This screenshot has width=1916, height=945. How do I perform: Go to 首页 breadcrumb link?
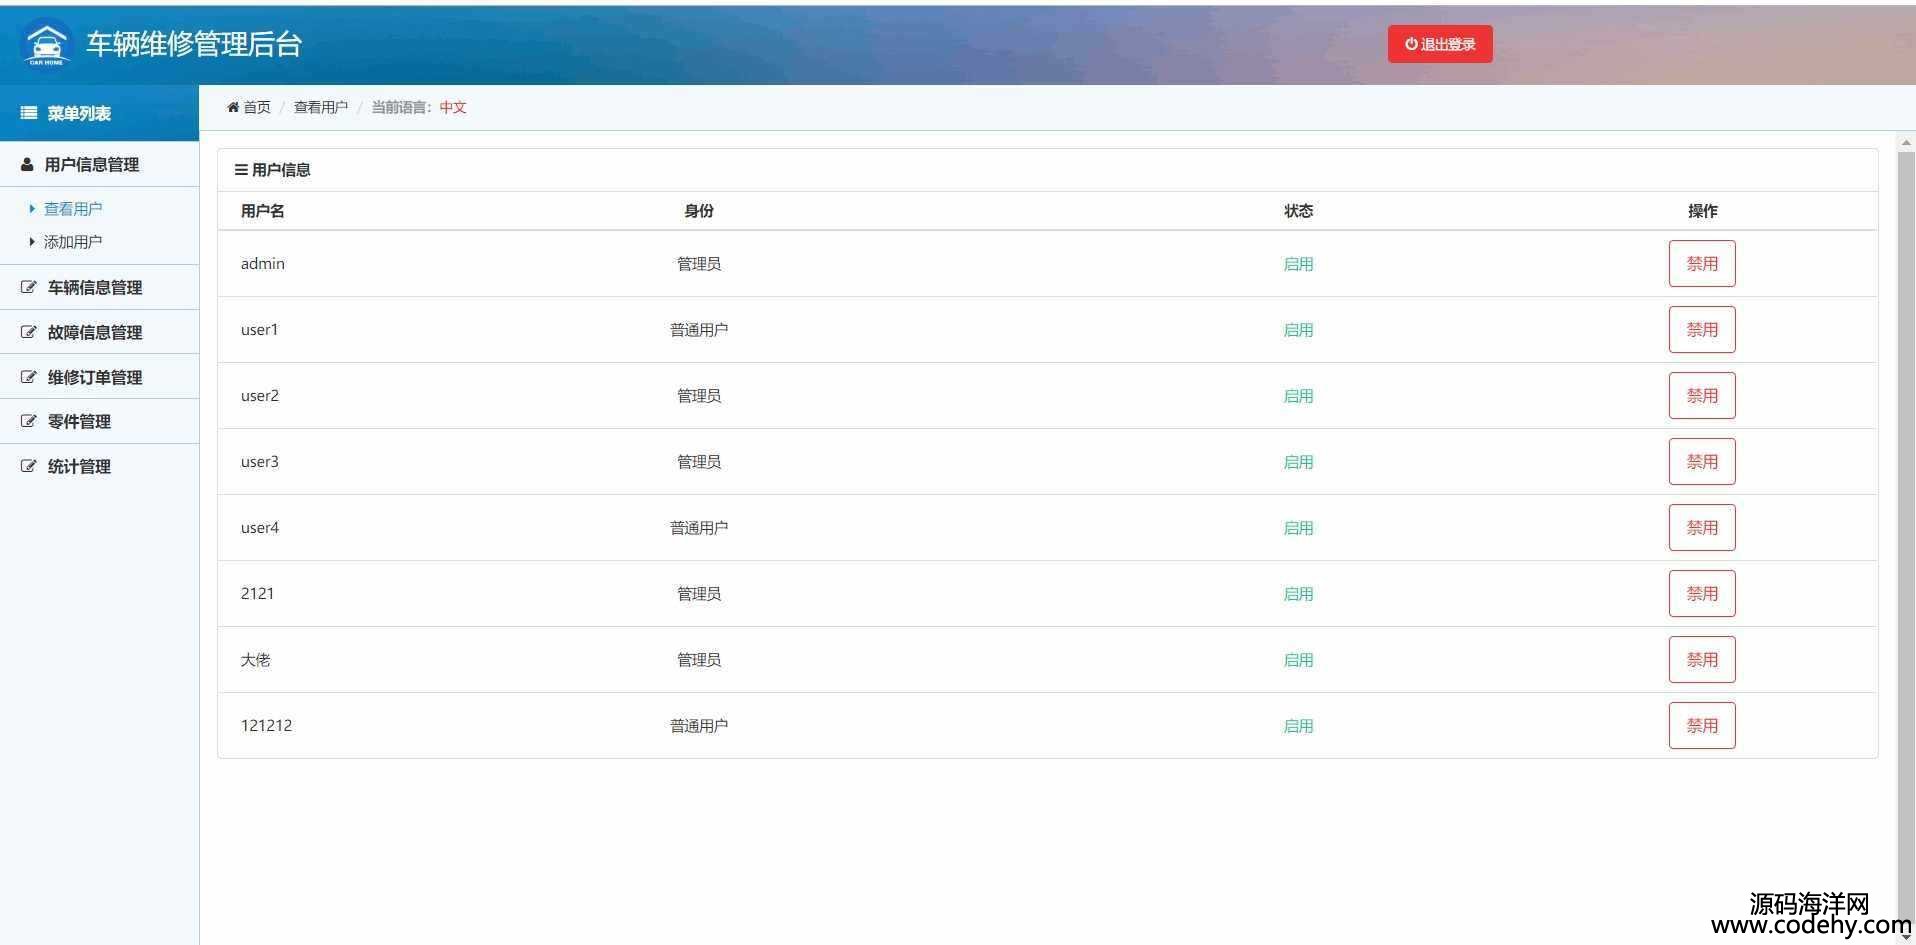click(257, 107)
